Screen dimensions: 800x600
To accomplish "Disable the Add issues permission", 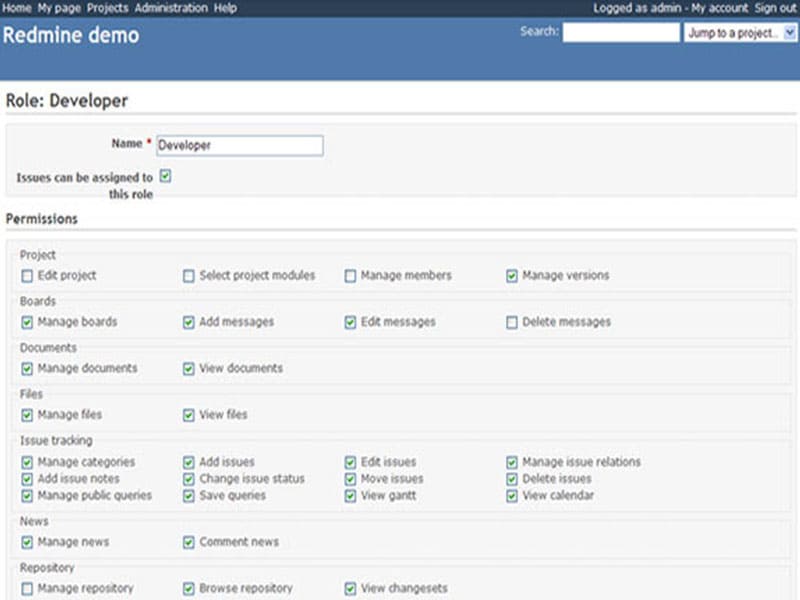I will coord(188,462).
